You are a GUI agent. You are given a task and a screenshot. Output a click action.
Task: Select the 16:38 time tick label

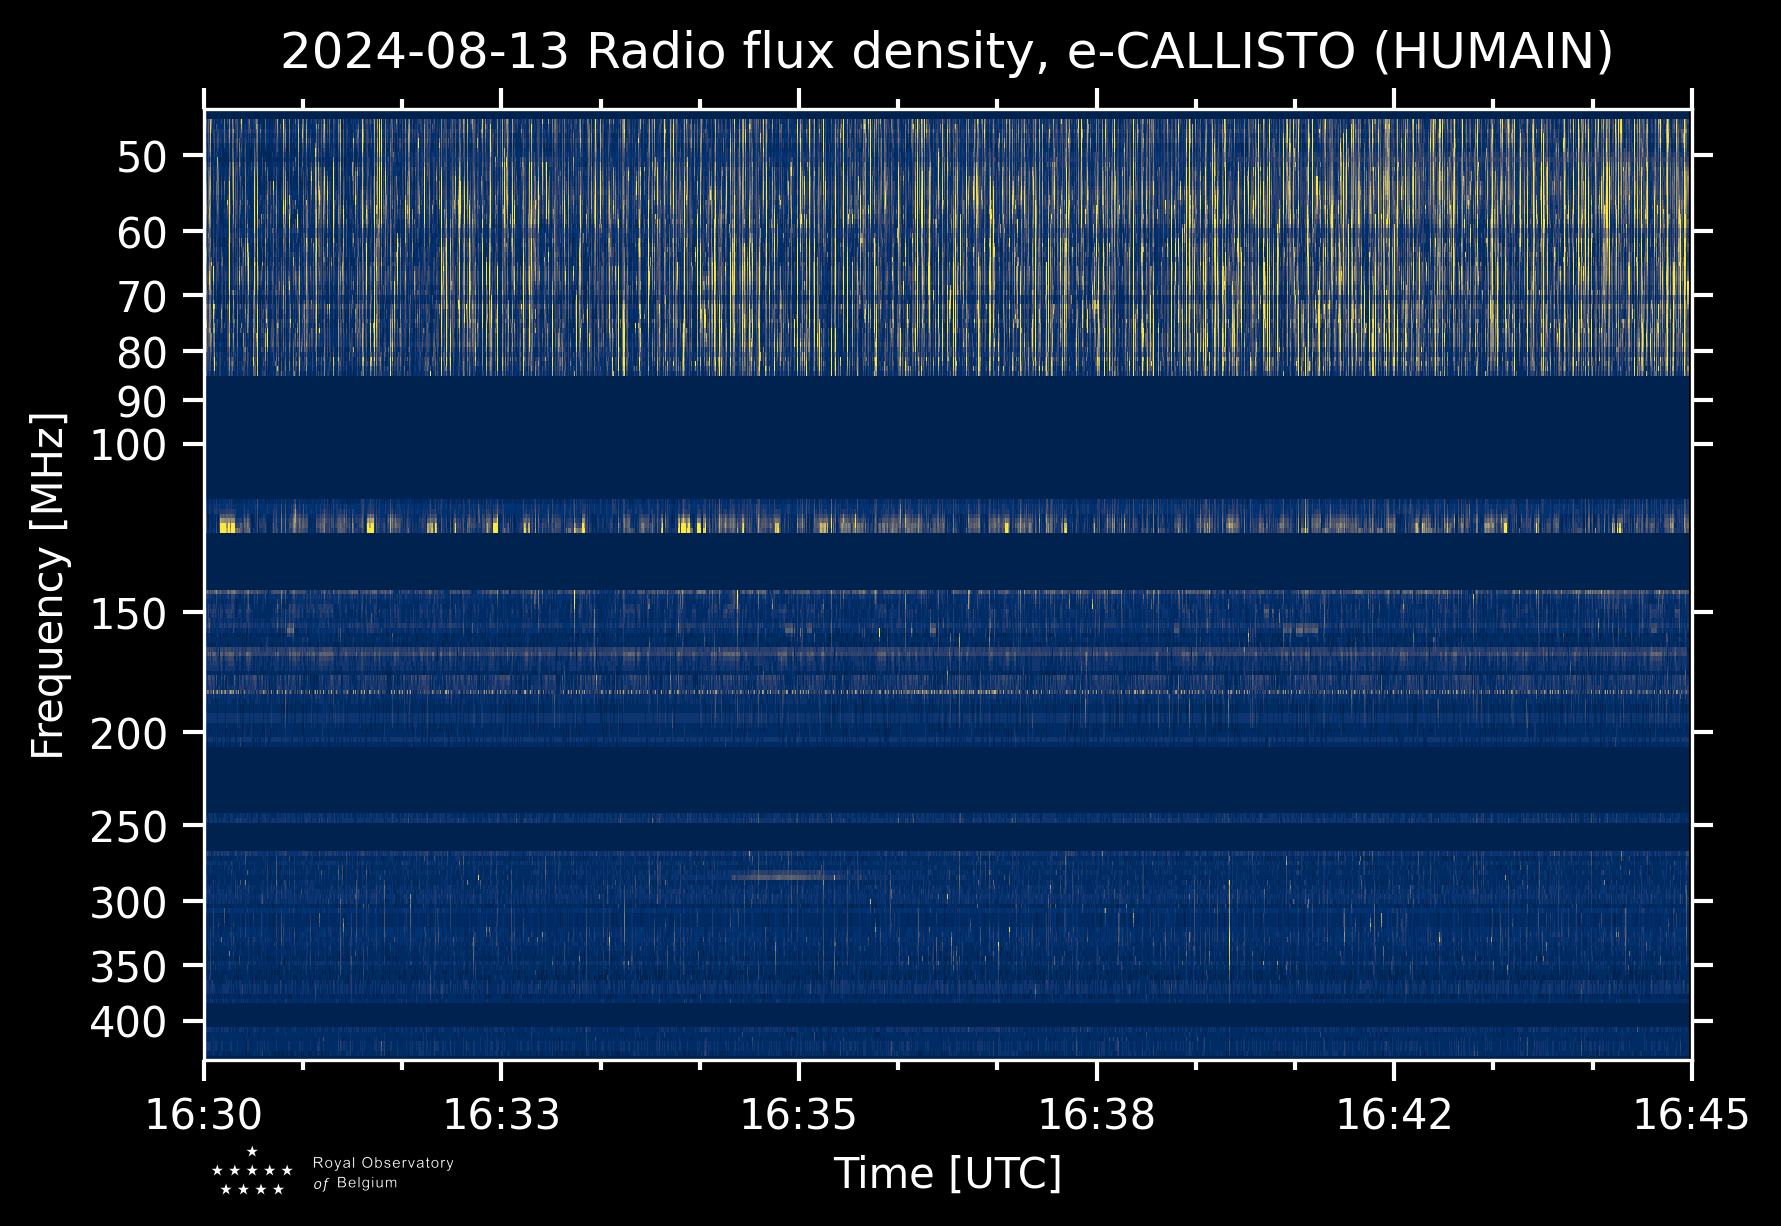pyautogui.click(x=1096, y=1114)
